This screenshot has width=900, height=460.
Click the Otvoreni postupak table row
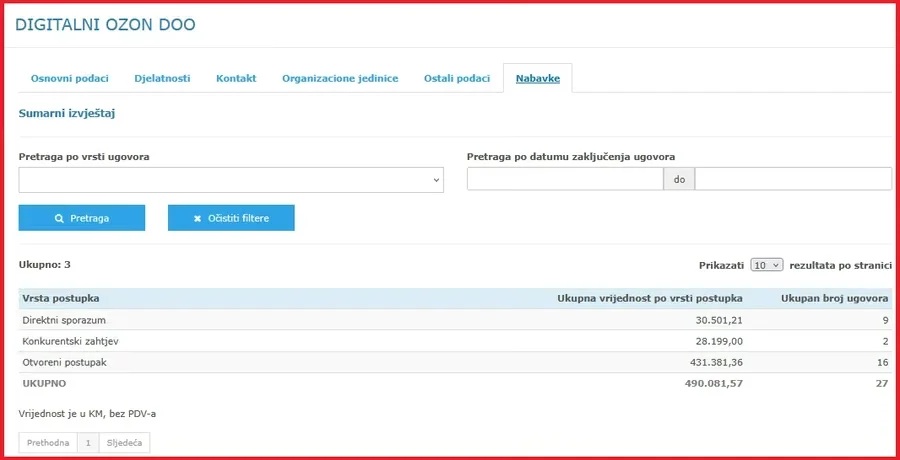click(455, 362)
